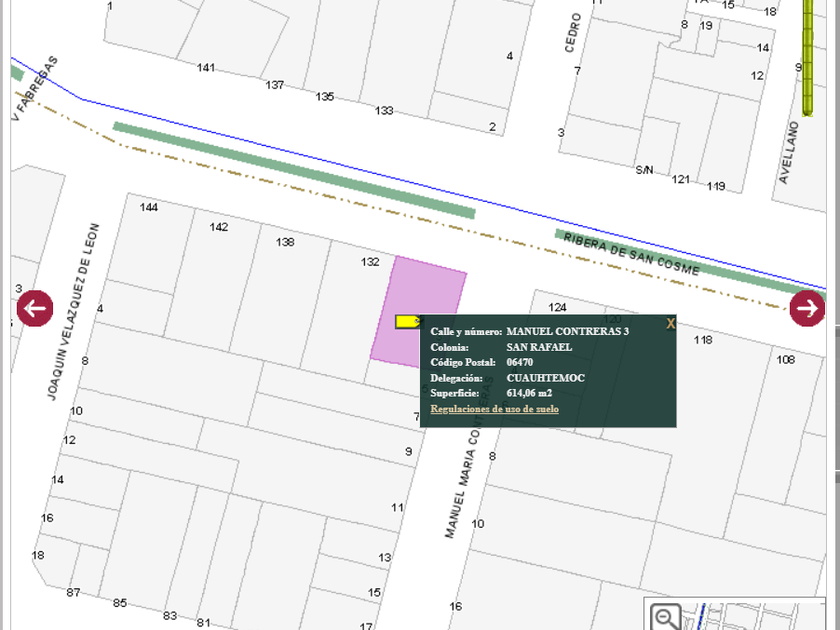The image size is (840, 630).
Task: Click the Superficie value 614,06 m2
Action: (x=529, y=393)
